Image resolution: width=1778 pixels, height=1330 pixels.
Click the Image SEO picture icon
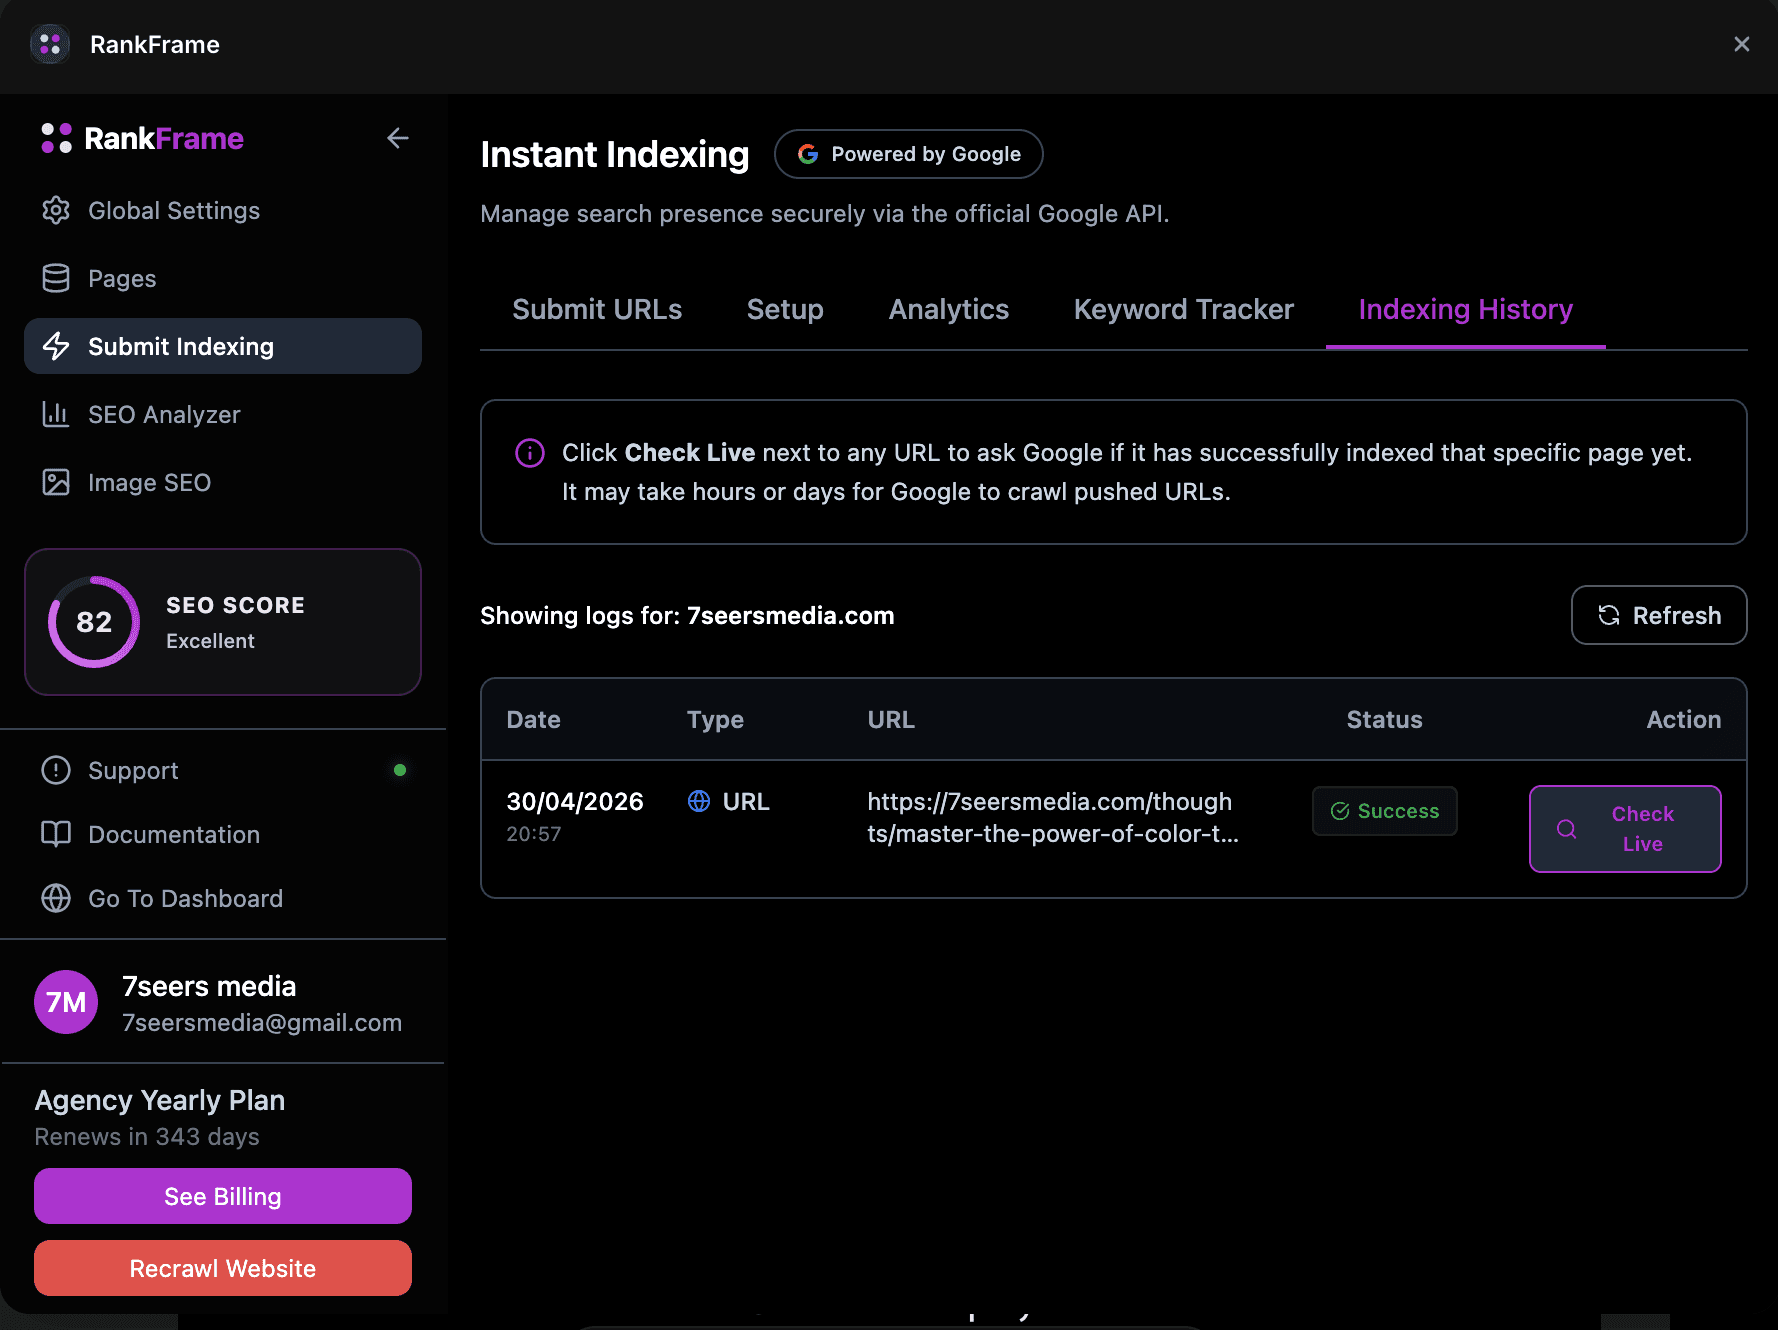56,482
